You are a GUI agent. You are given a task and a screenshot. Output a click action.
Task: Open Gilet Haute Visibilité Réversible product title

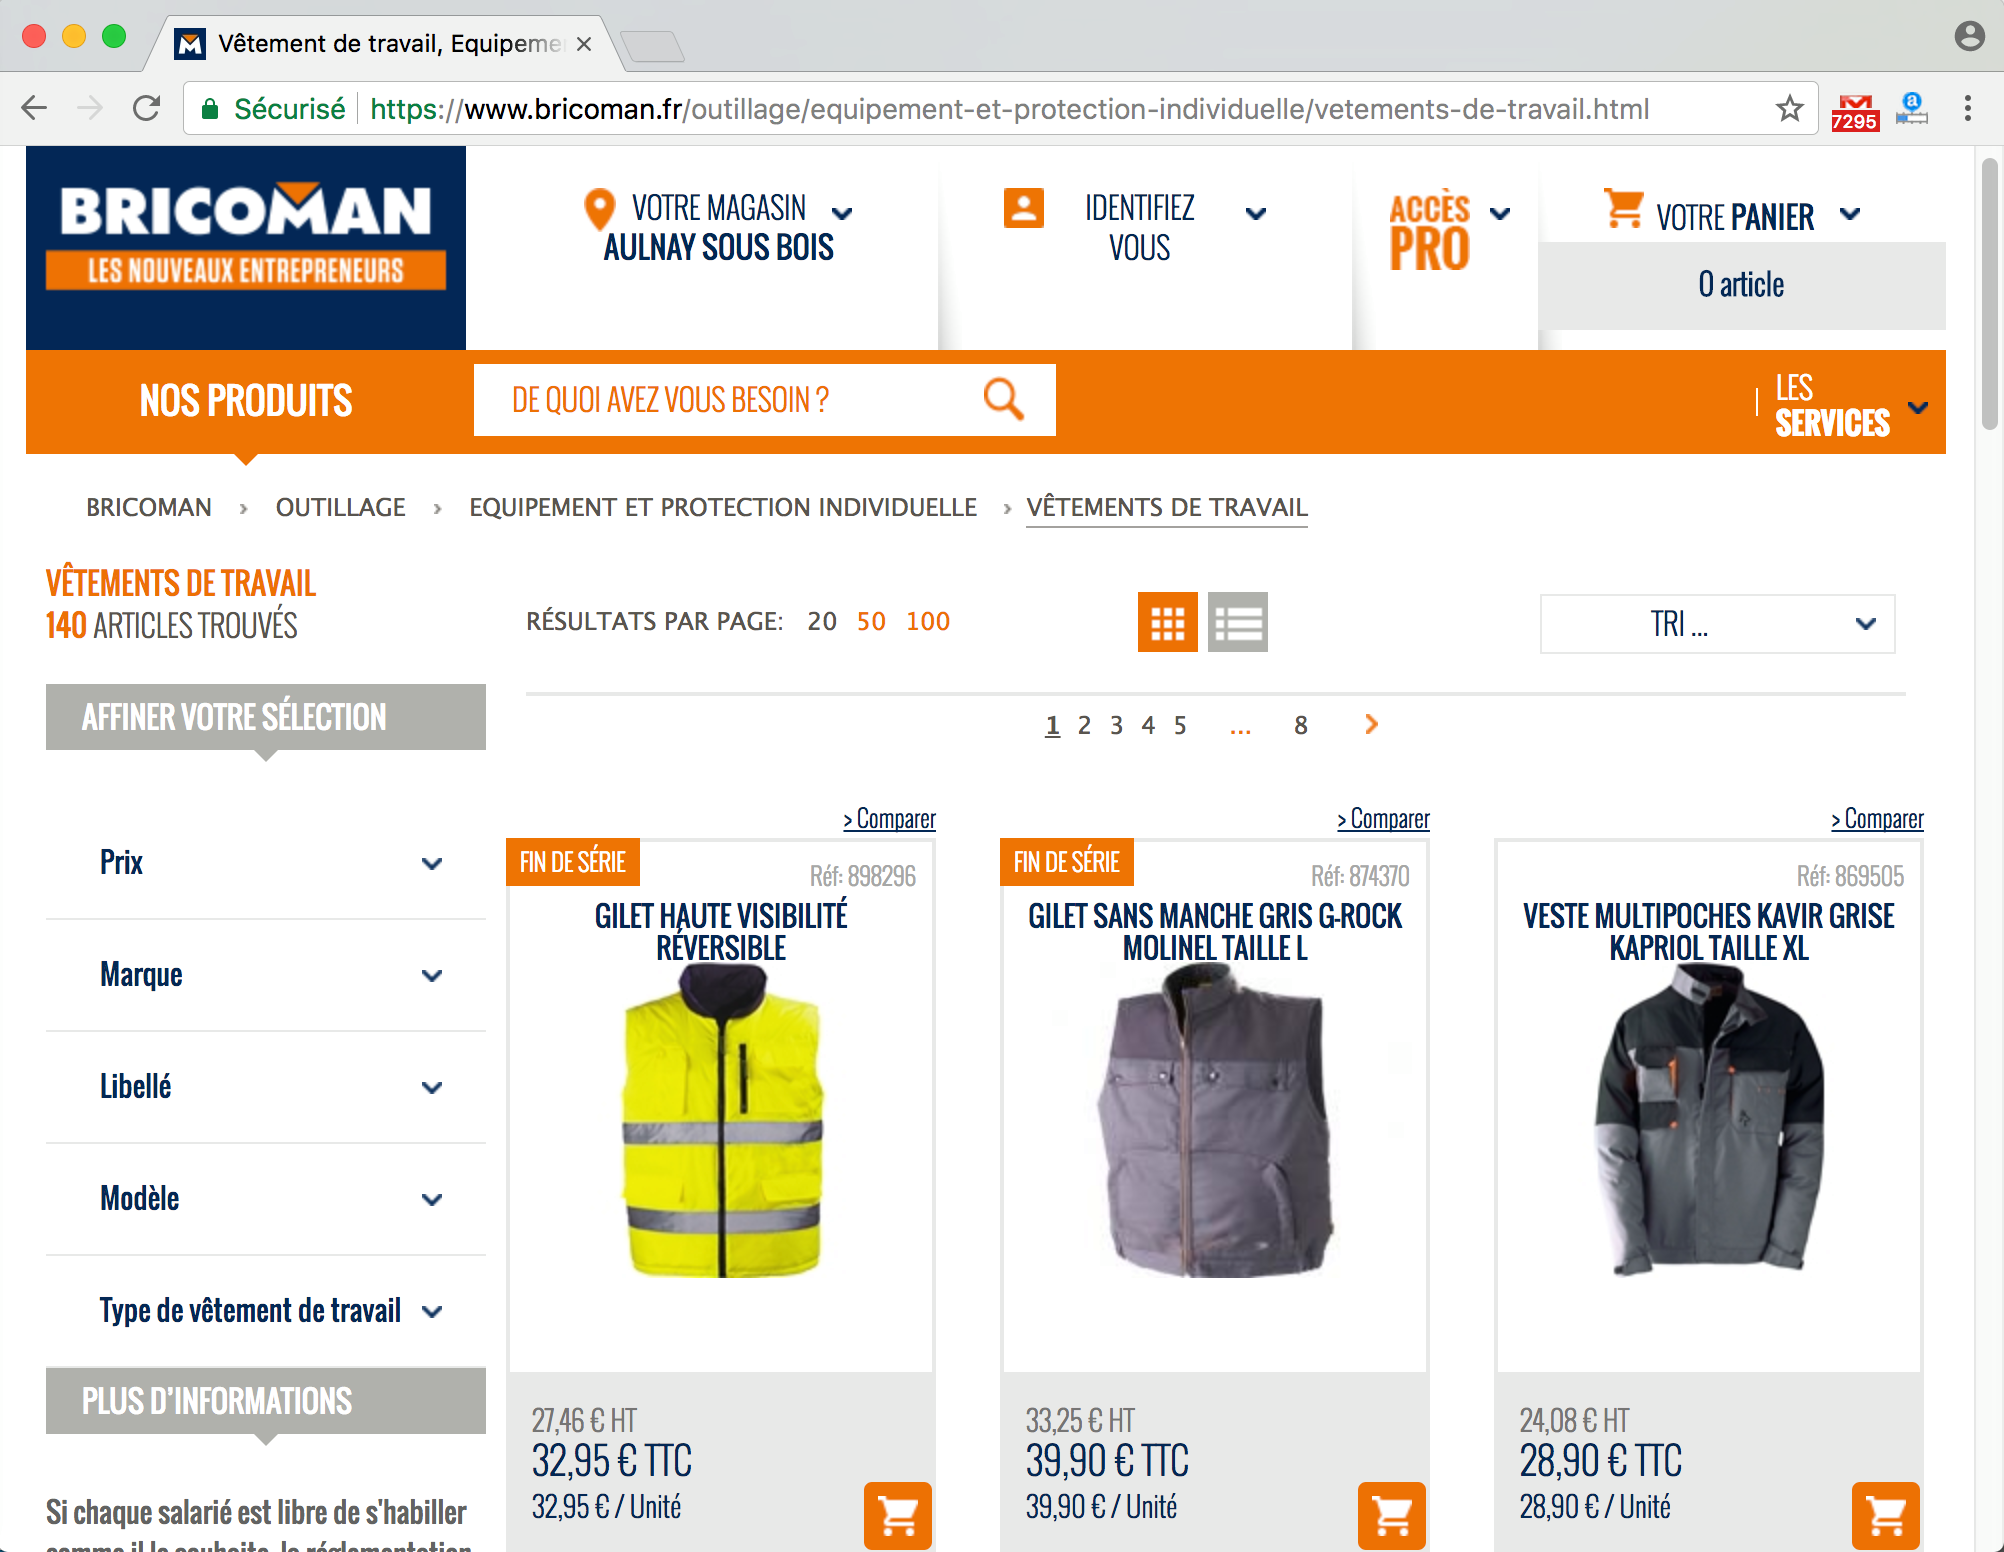[721, 931]
